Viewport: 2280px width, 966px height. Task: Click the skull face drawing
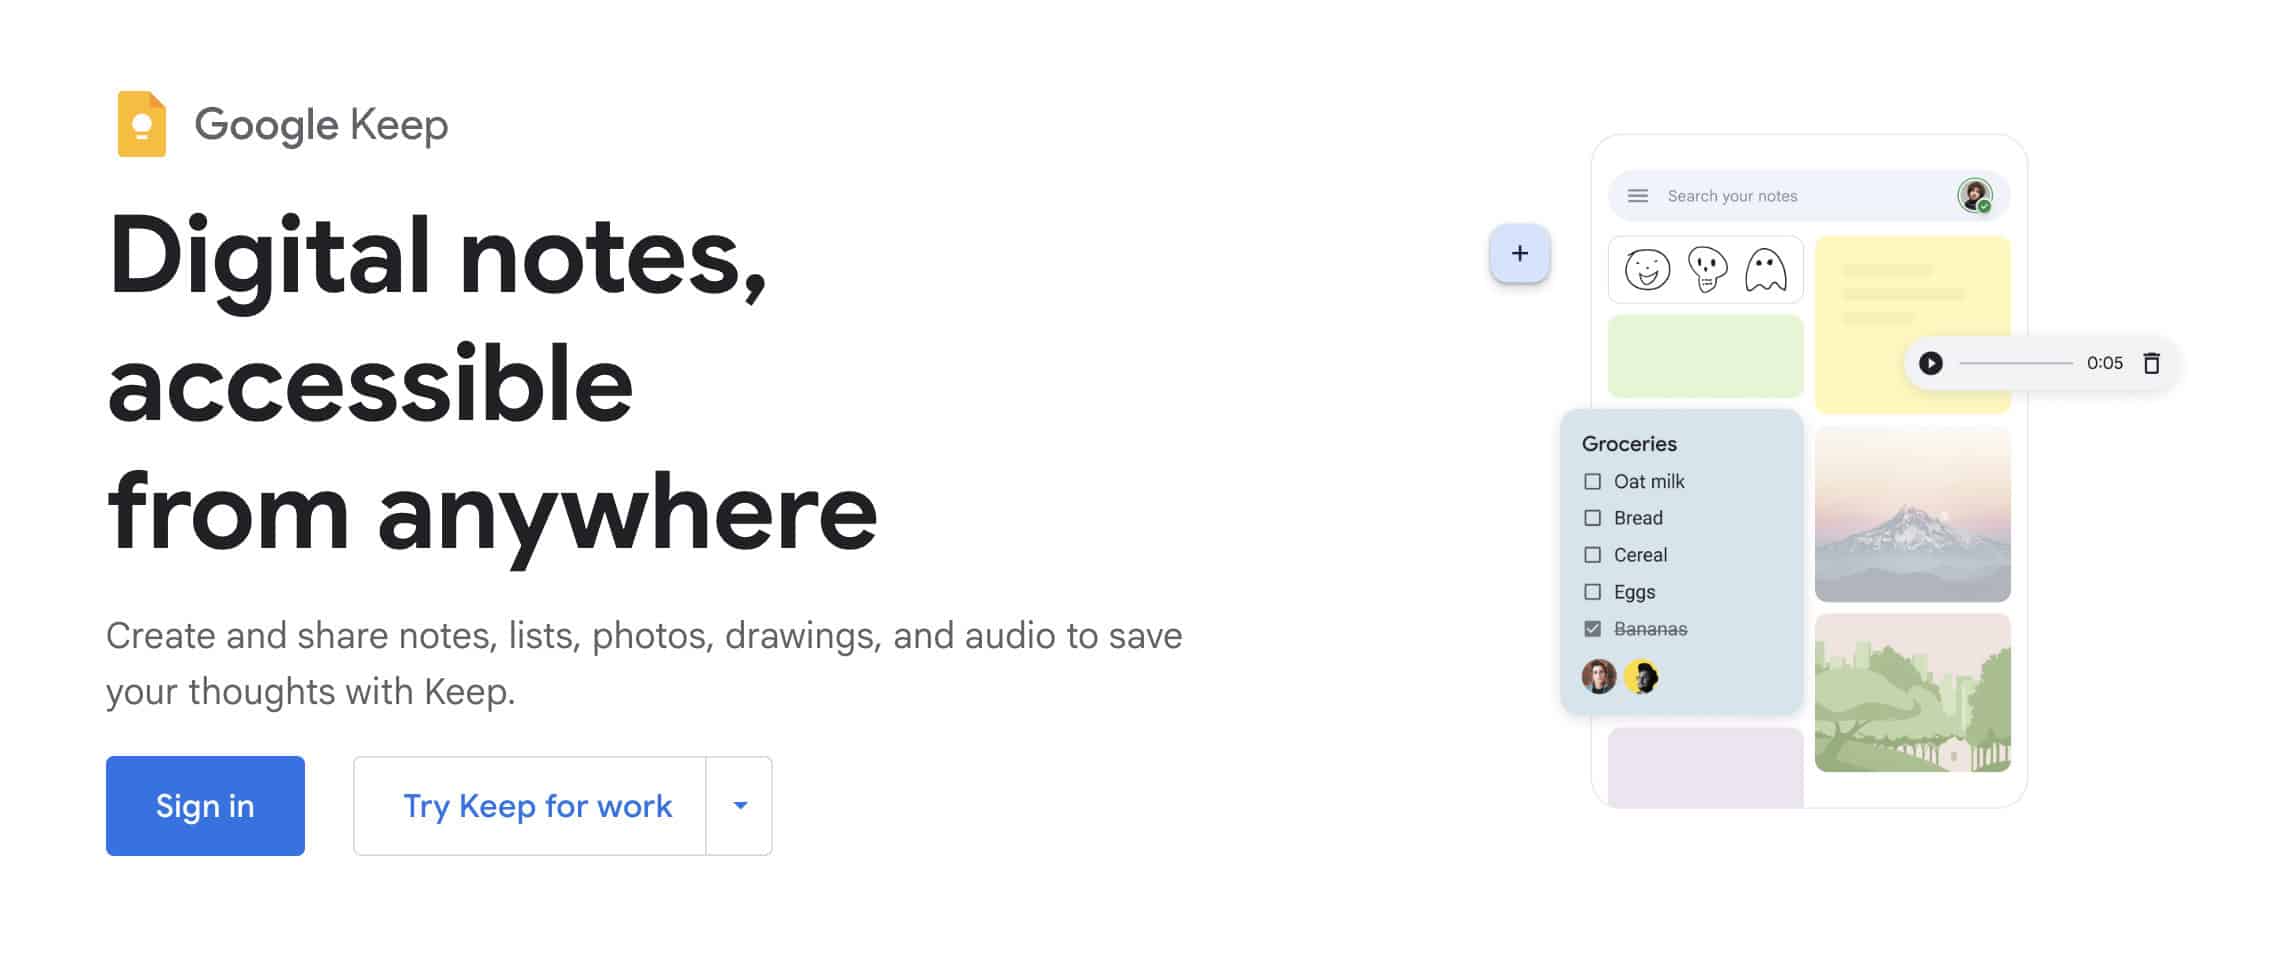1707,269
